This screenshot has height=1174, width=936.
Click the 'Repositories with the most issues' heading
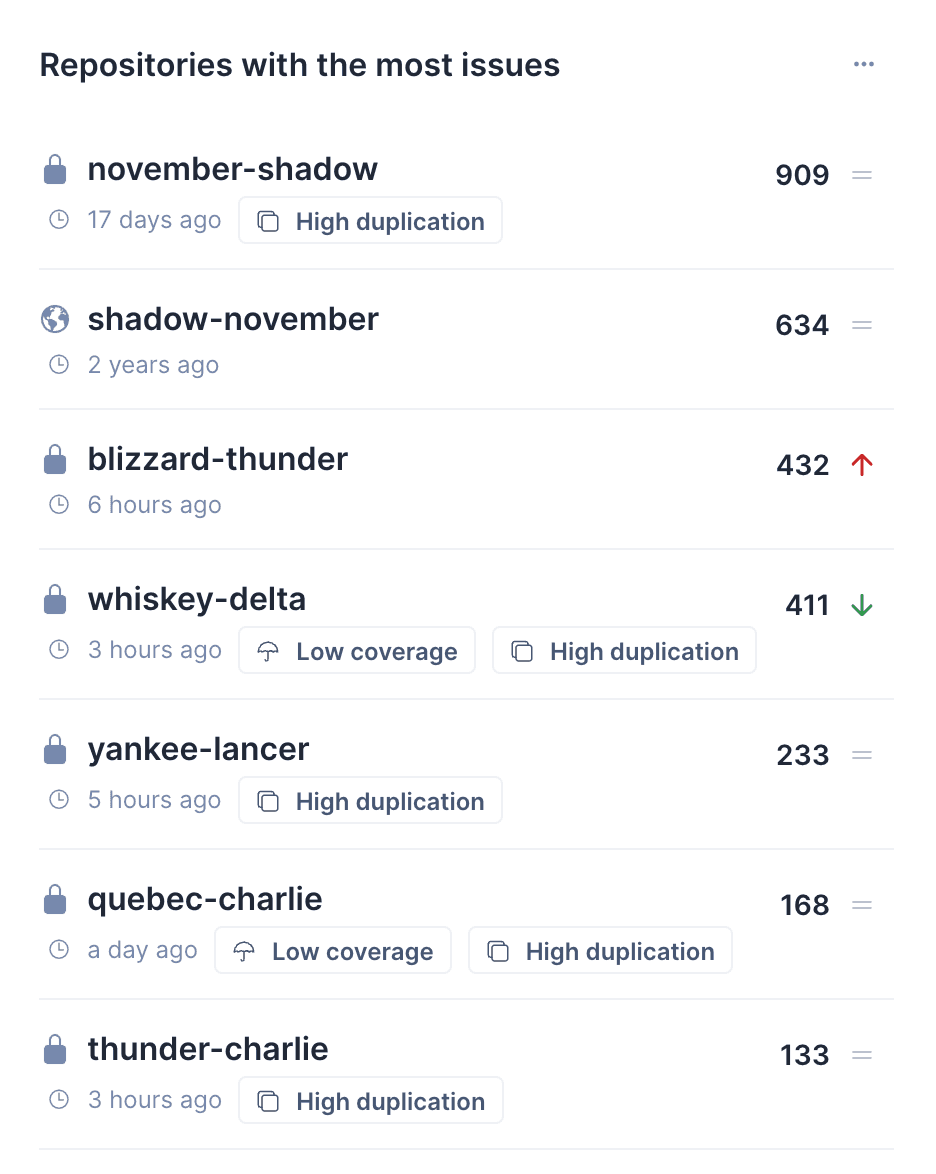tap(299, 64)
